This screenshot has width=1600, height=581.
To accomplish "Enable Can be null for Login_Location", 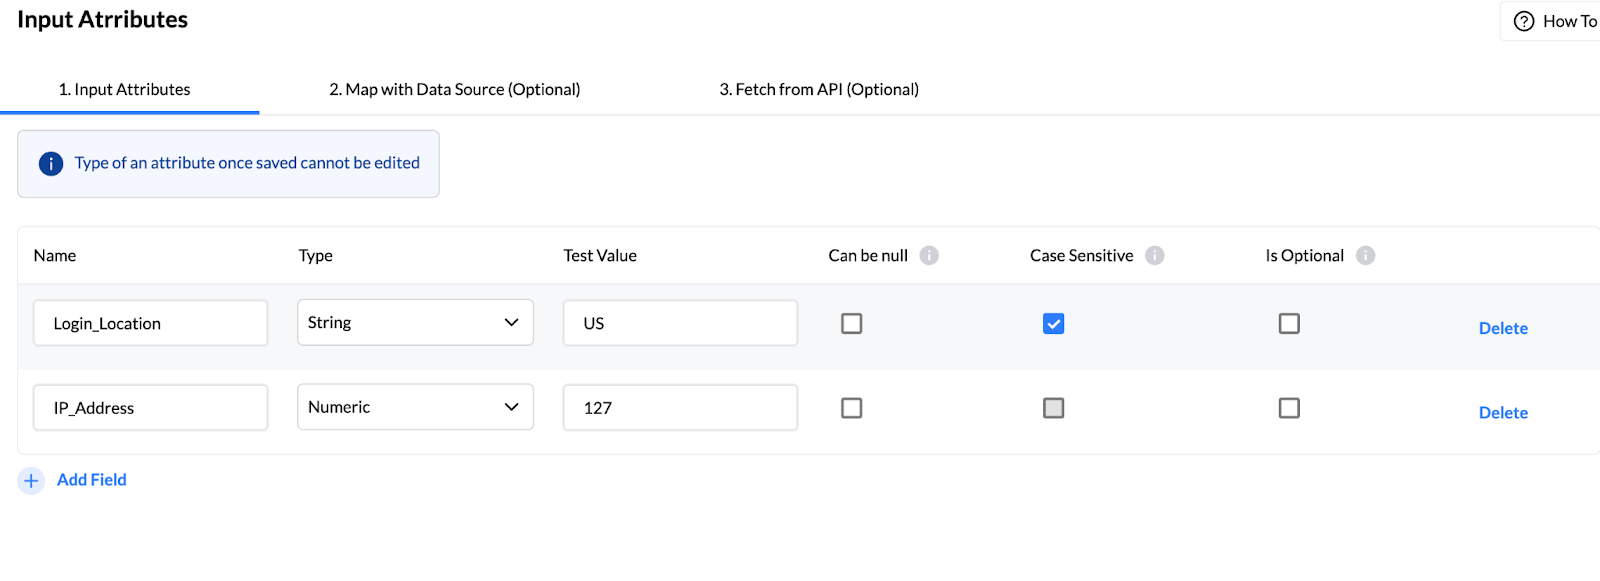I will 851,323.
